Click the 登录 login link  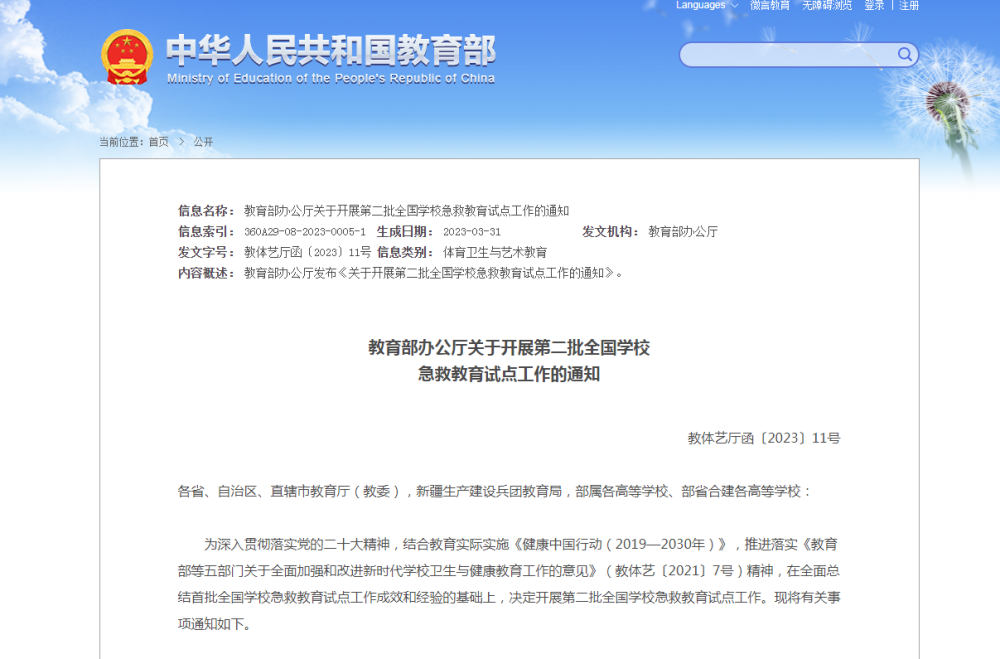pos(874,5)
